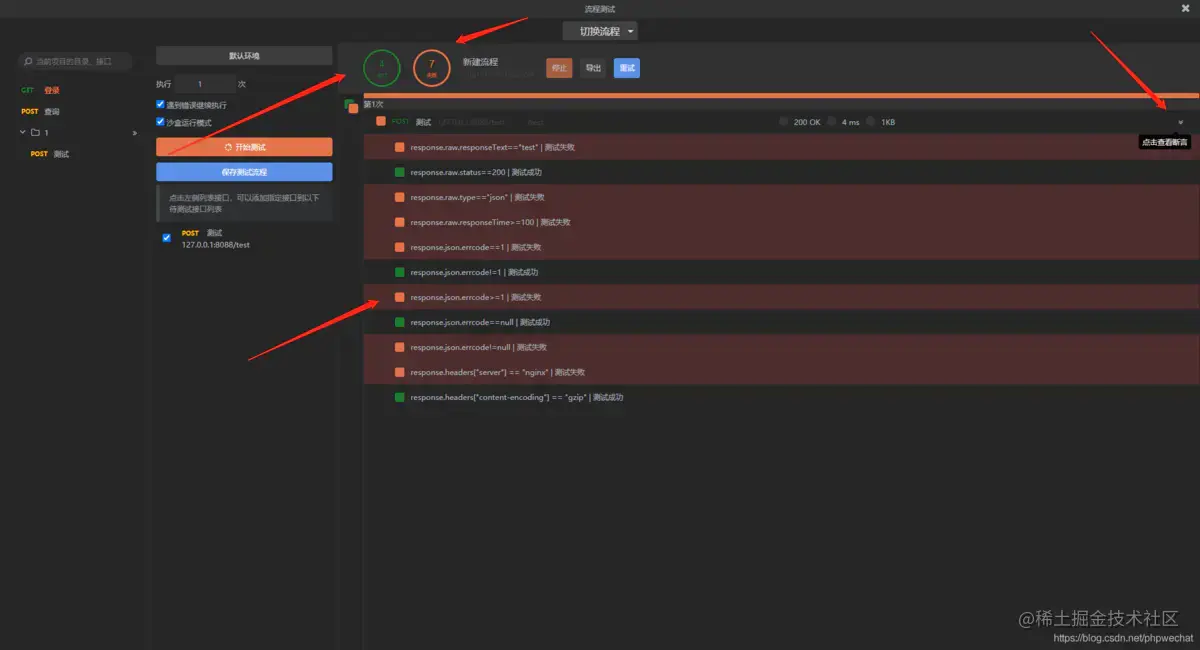
Task: Click the double-arrow icon beside folder 1
Action: pos(135,133)
